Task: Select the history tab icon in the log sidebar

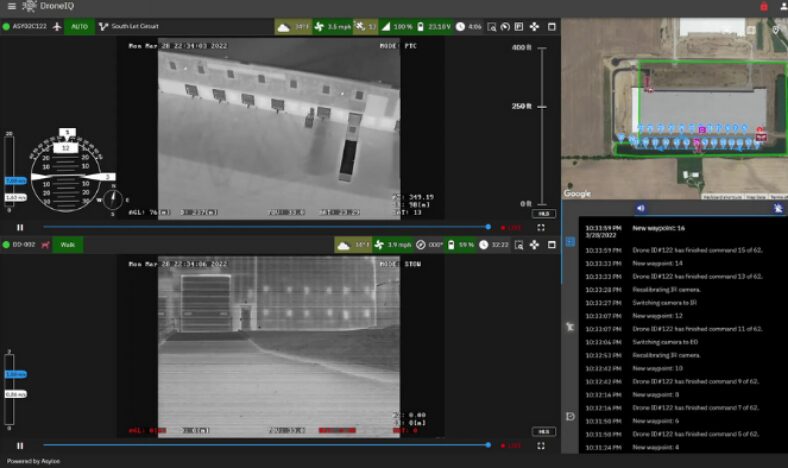Action: pyautogui.click(x=570, y=416)
